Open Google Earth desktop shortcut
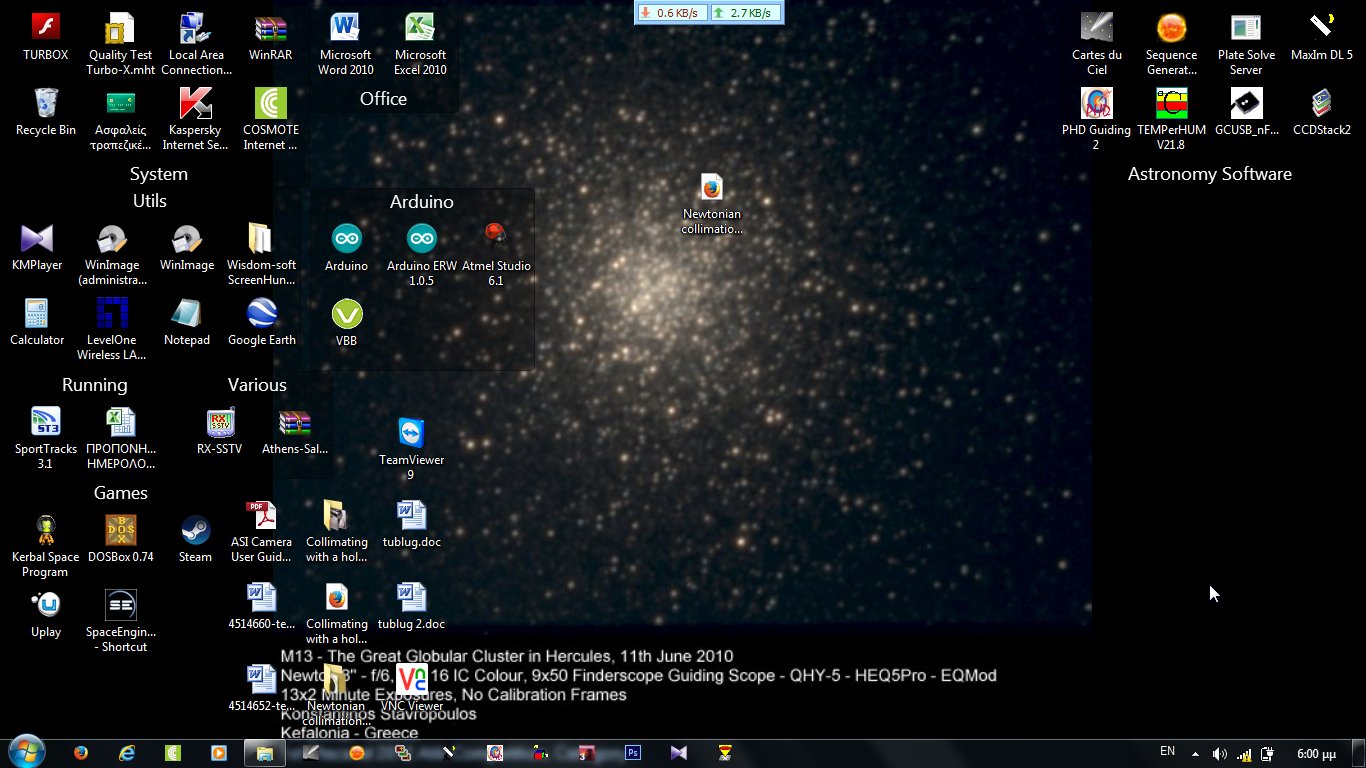 [x=262, y=322]
